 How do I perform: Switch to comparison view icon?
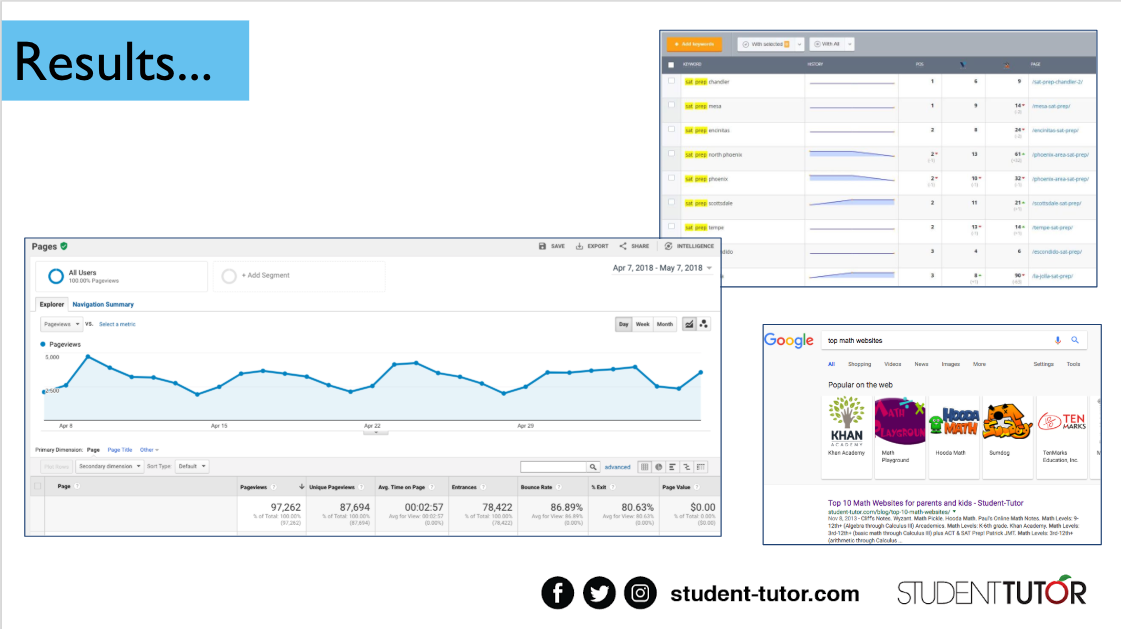[x=687, y=467]
